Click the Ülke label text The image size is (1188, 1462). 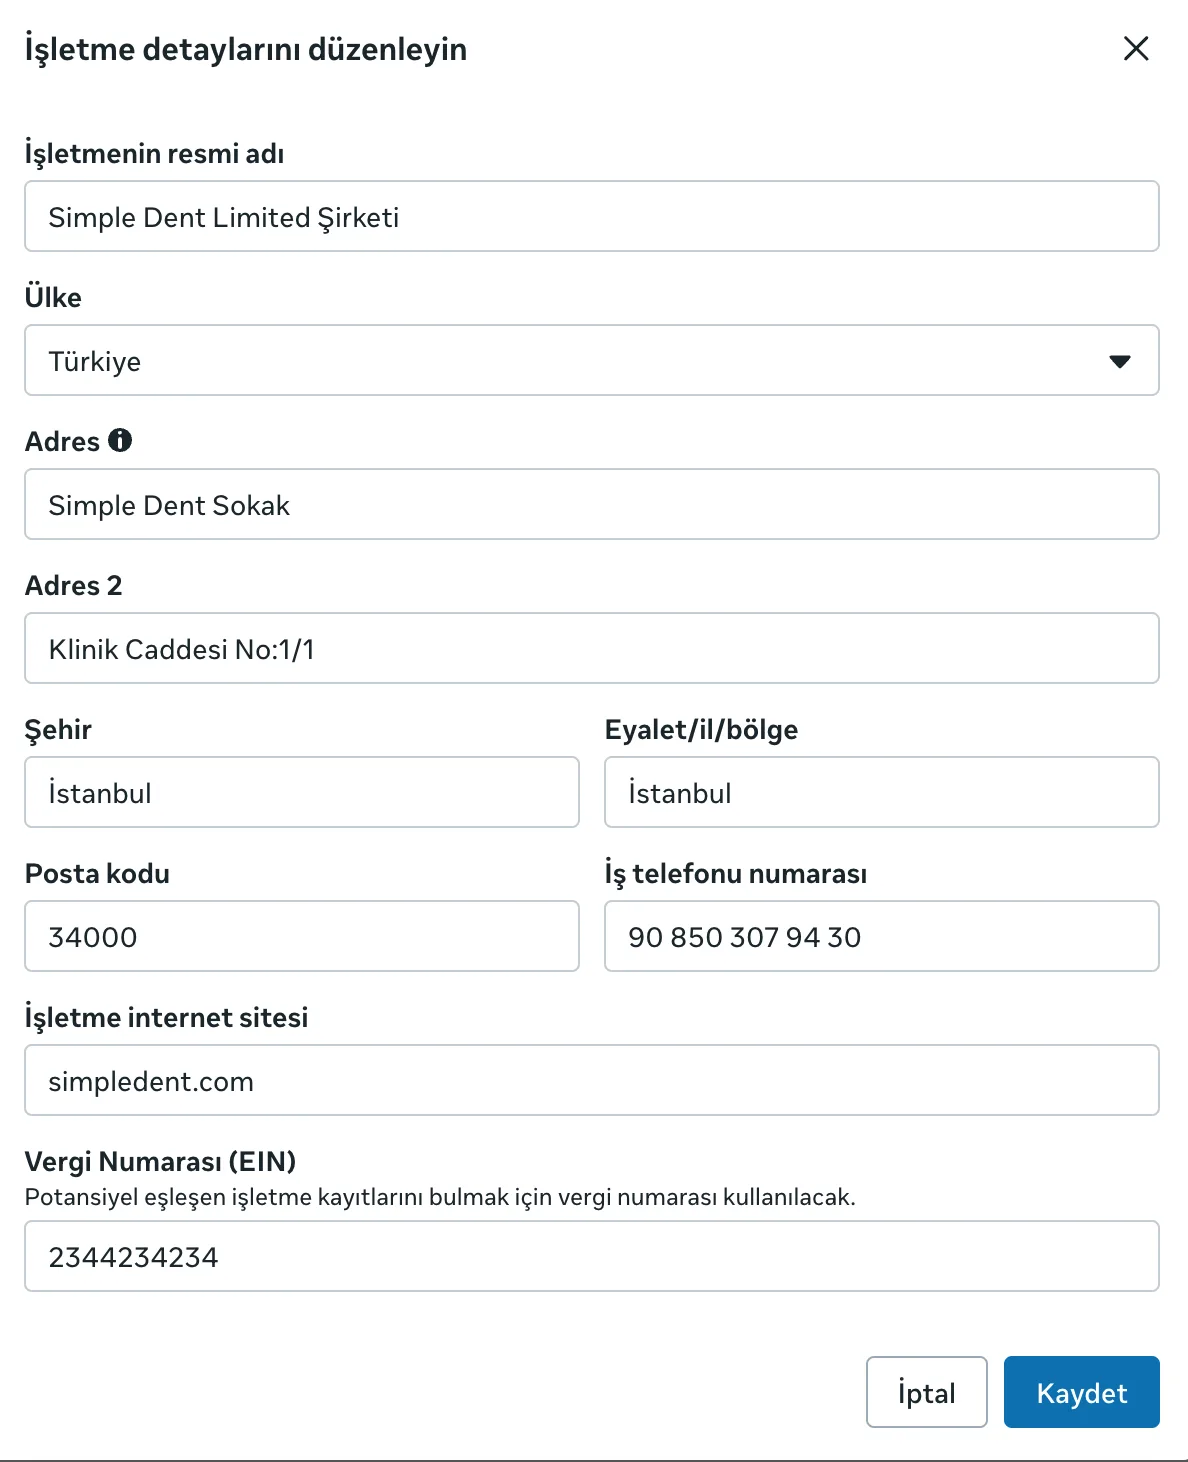(x=53, y=297)
